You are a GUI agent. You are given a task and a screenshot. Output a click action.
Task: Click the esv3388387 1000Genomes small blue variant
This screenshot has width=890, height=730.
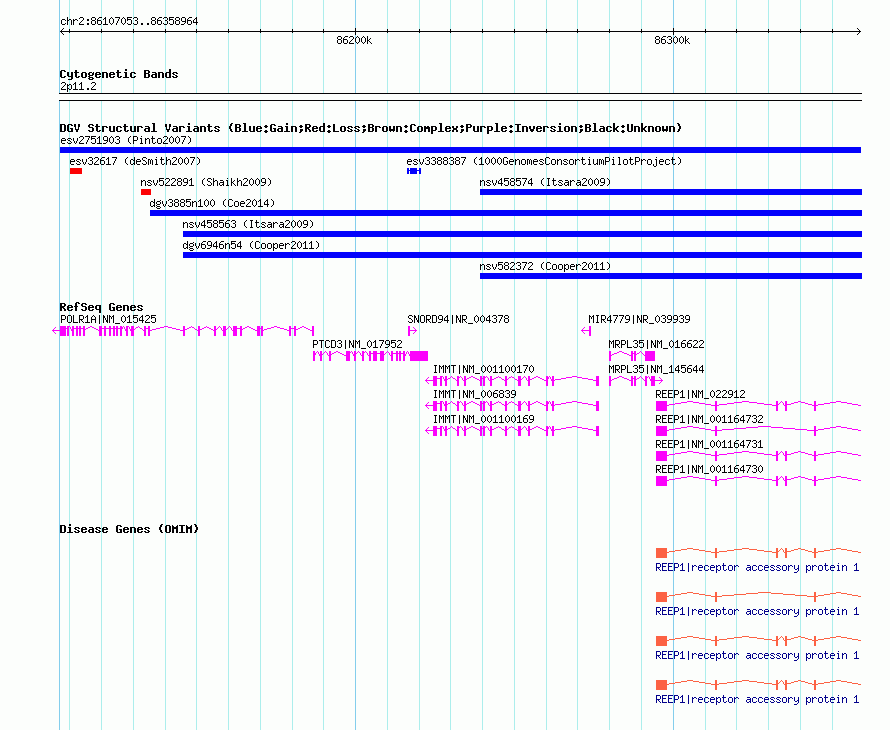coord(414,171)
